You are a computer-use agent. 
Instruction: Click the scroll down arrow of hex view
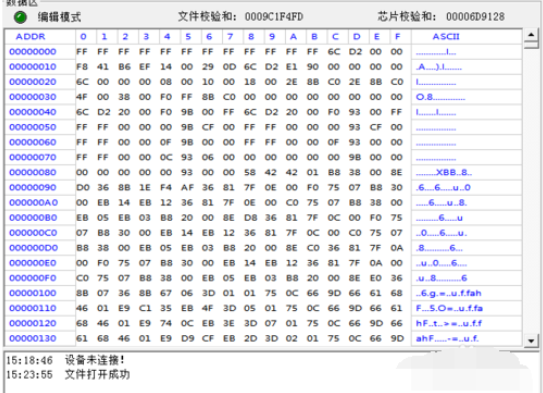(x=531, y=340)
